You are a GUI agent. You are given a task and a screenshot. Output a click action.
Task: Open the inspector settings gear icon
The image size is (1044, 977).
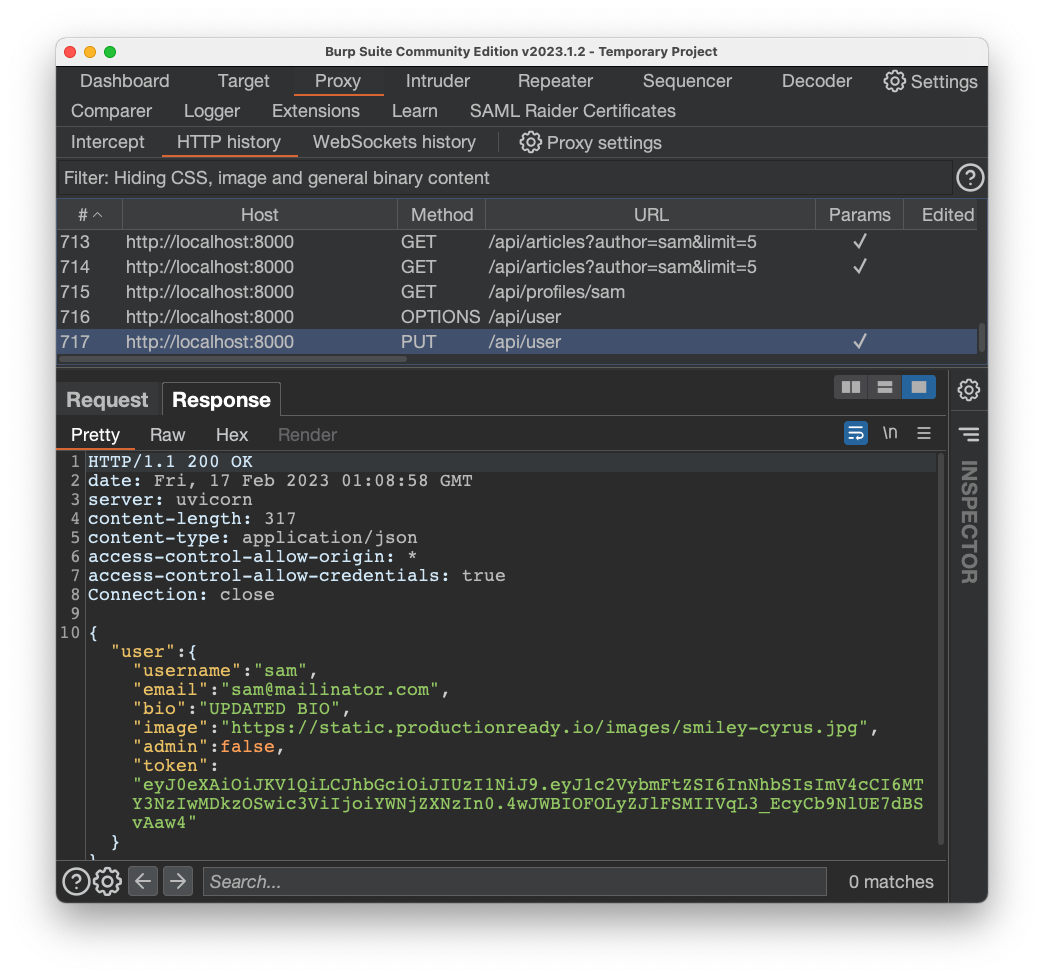(x=968, y=390)
